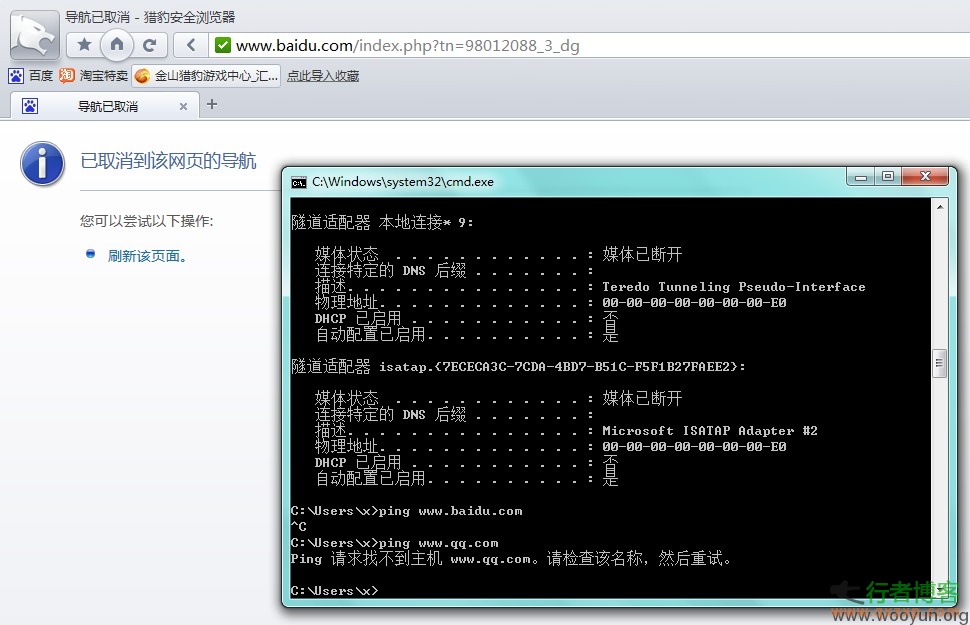Click 刷新该页面 link

pos(147,256)
